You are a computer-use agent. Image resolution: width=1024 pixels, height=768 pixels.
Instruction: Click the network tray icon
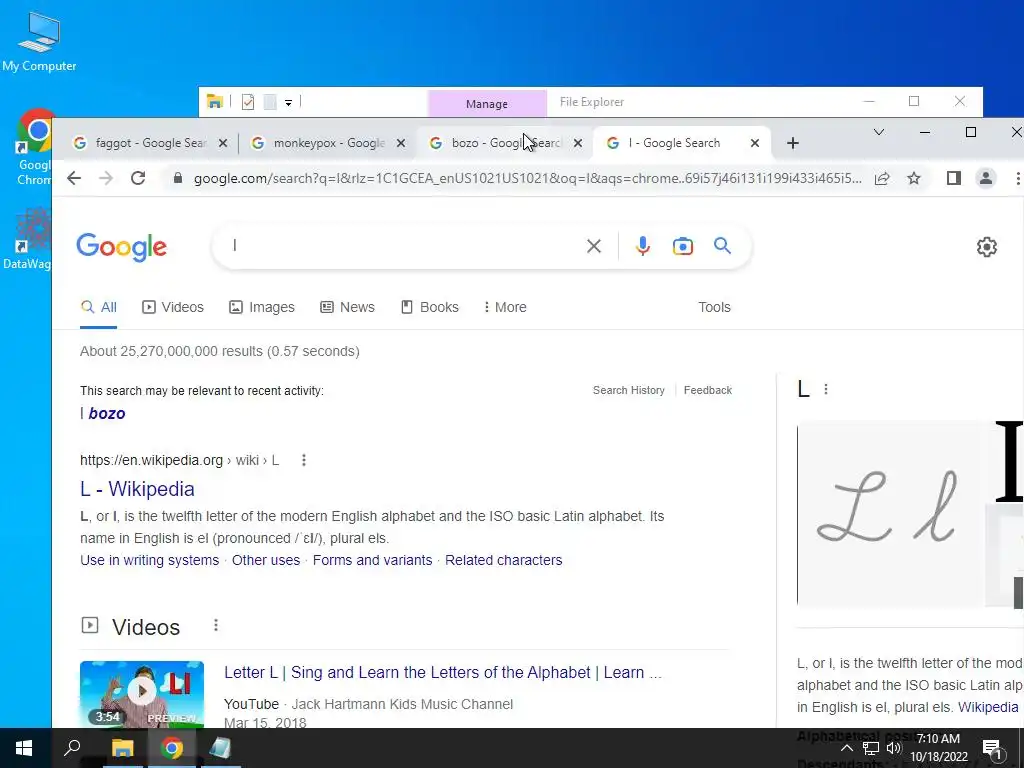[871, 748]
